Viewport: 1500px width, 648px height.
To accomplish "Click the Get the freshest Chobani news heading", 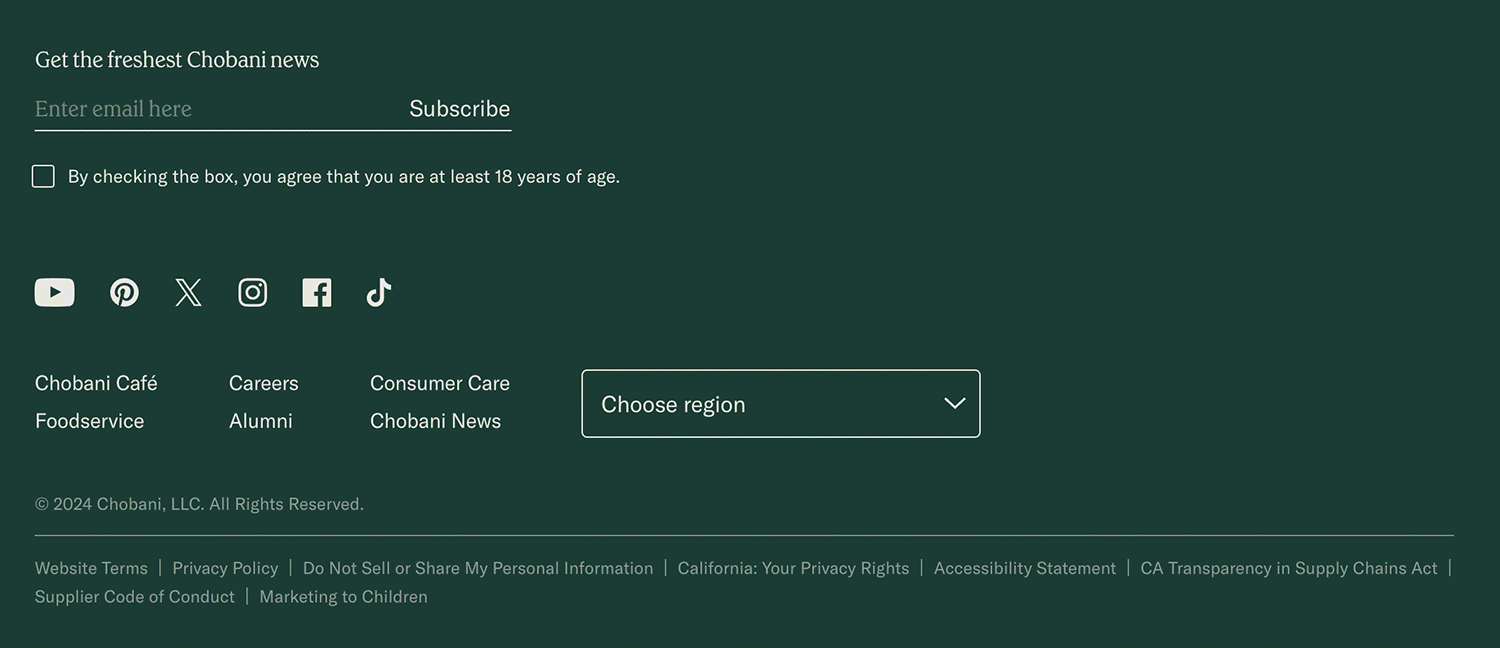I will pyautogui.click(x=177, y=60).
